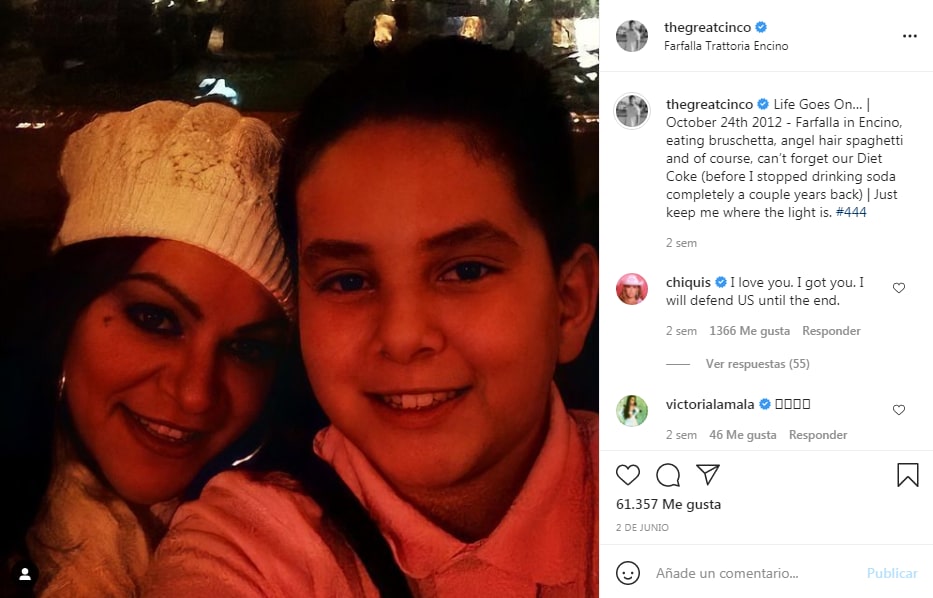Like the chiquis comment heart
933x598 pixels.
click(x=899, y=288)
